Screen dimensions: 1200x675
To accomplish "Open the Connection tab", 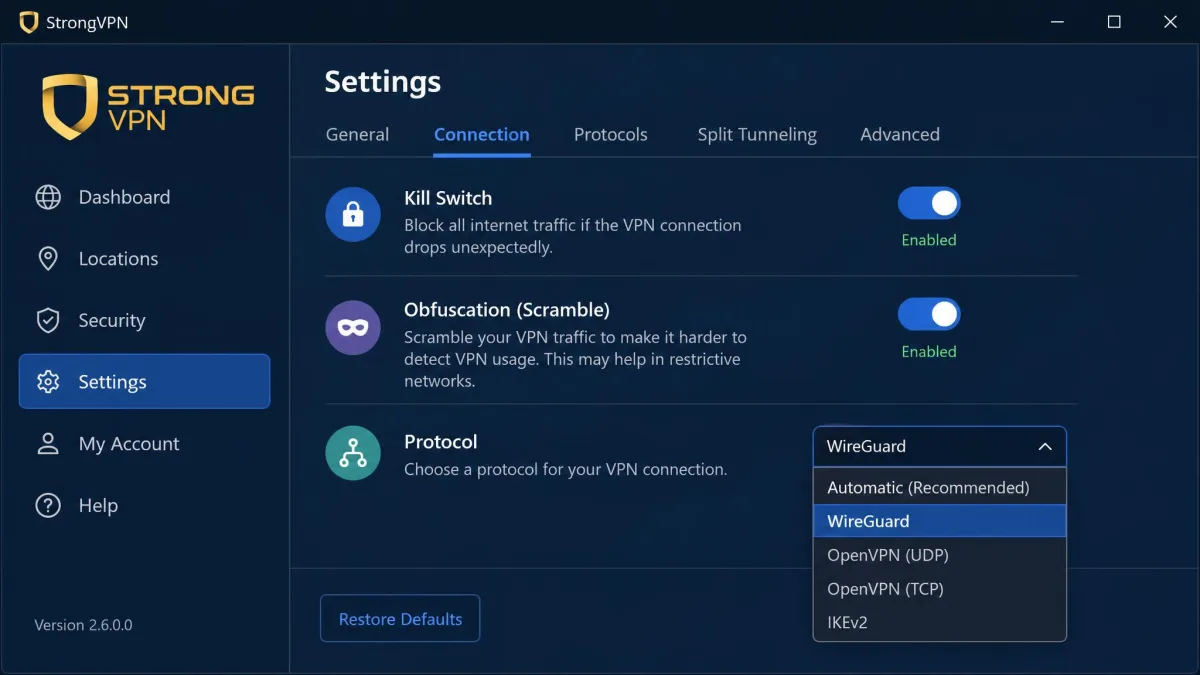I will coord(482,134).
